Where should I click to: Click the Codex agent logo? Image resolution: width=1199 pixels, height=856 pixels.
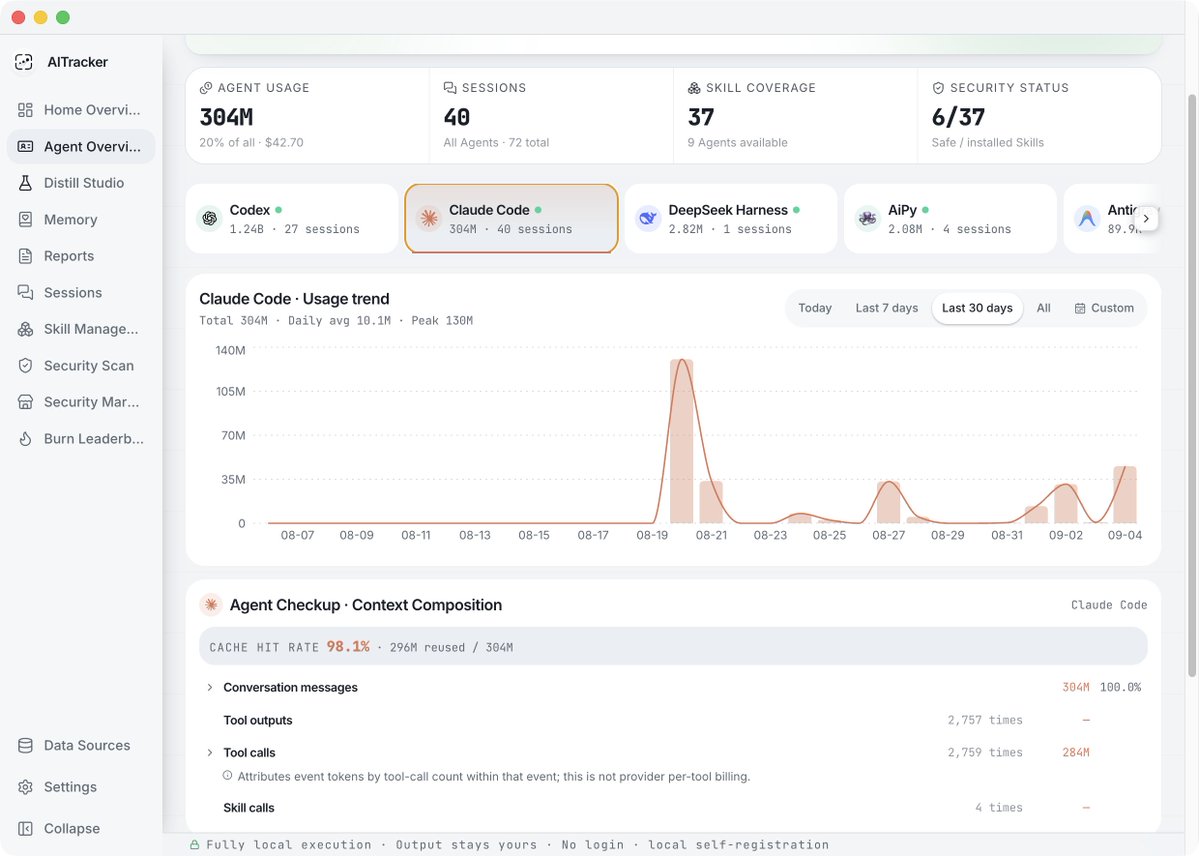[210, 219]
